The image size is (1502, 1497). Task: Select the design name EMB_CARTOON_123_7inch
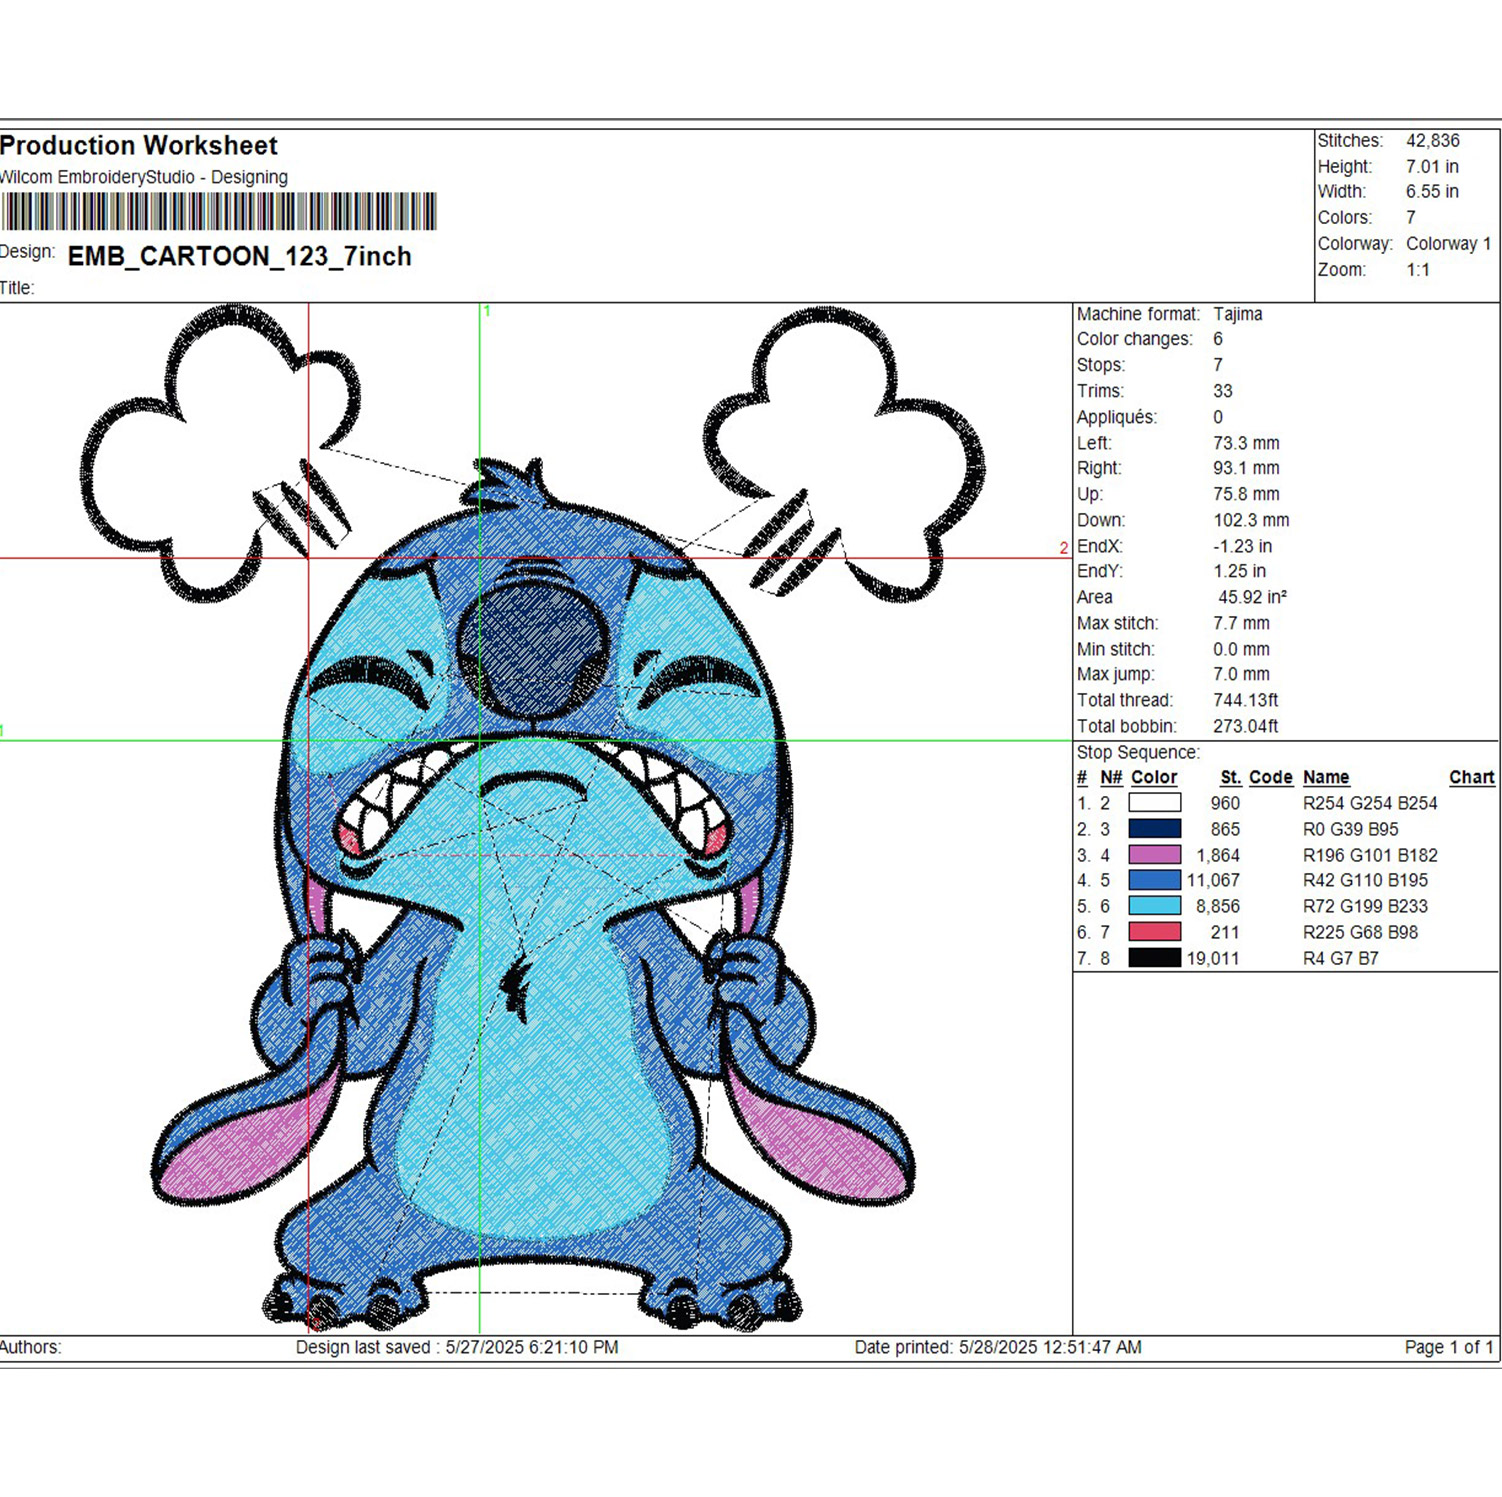tap(239, 257)
